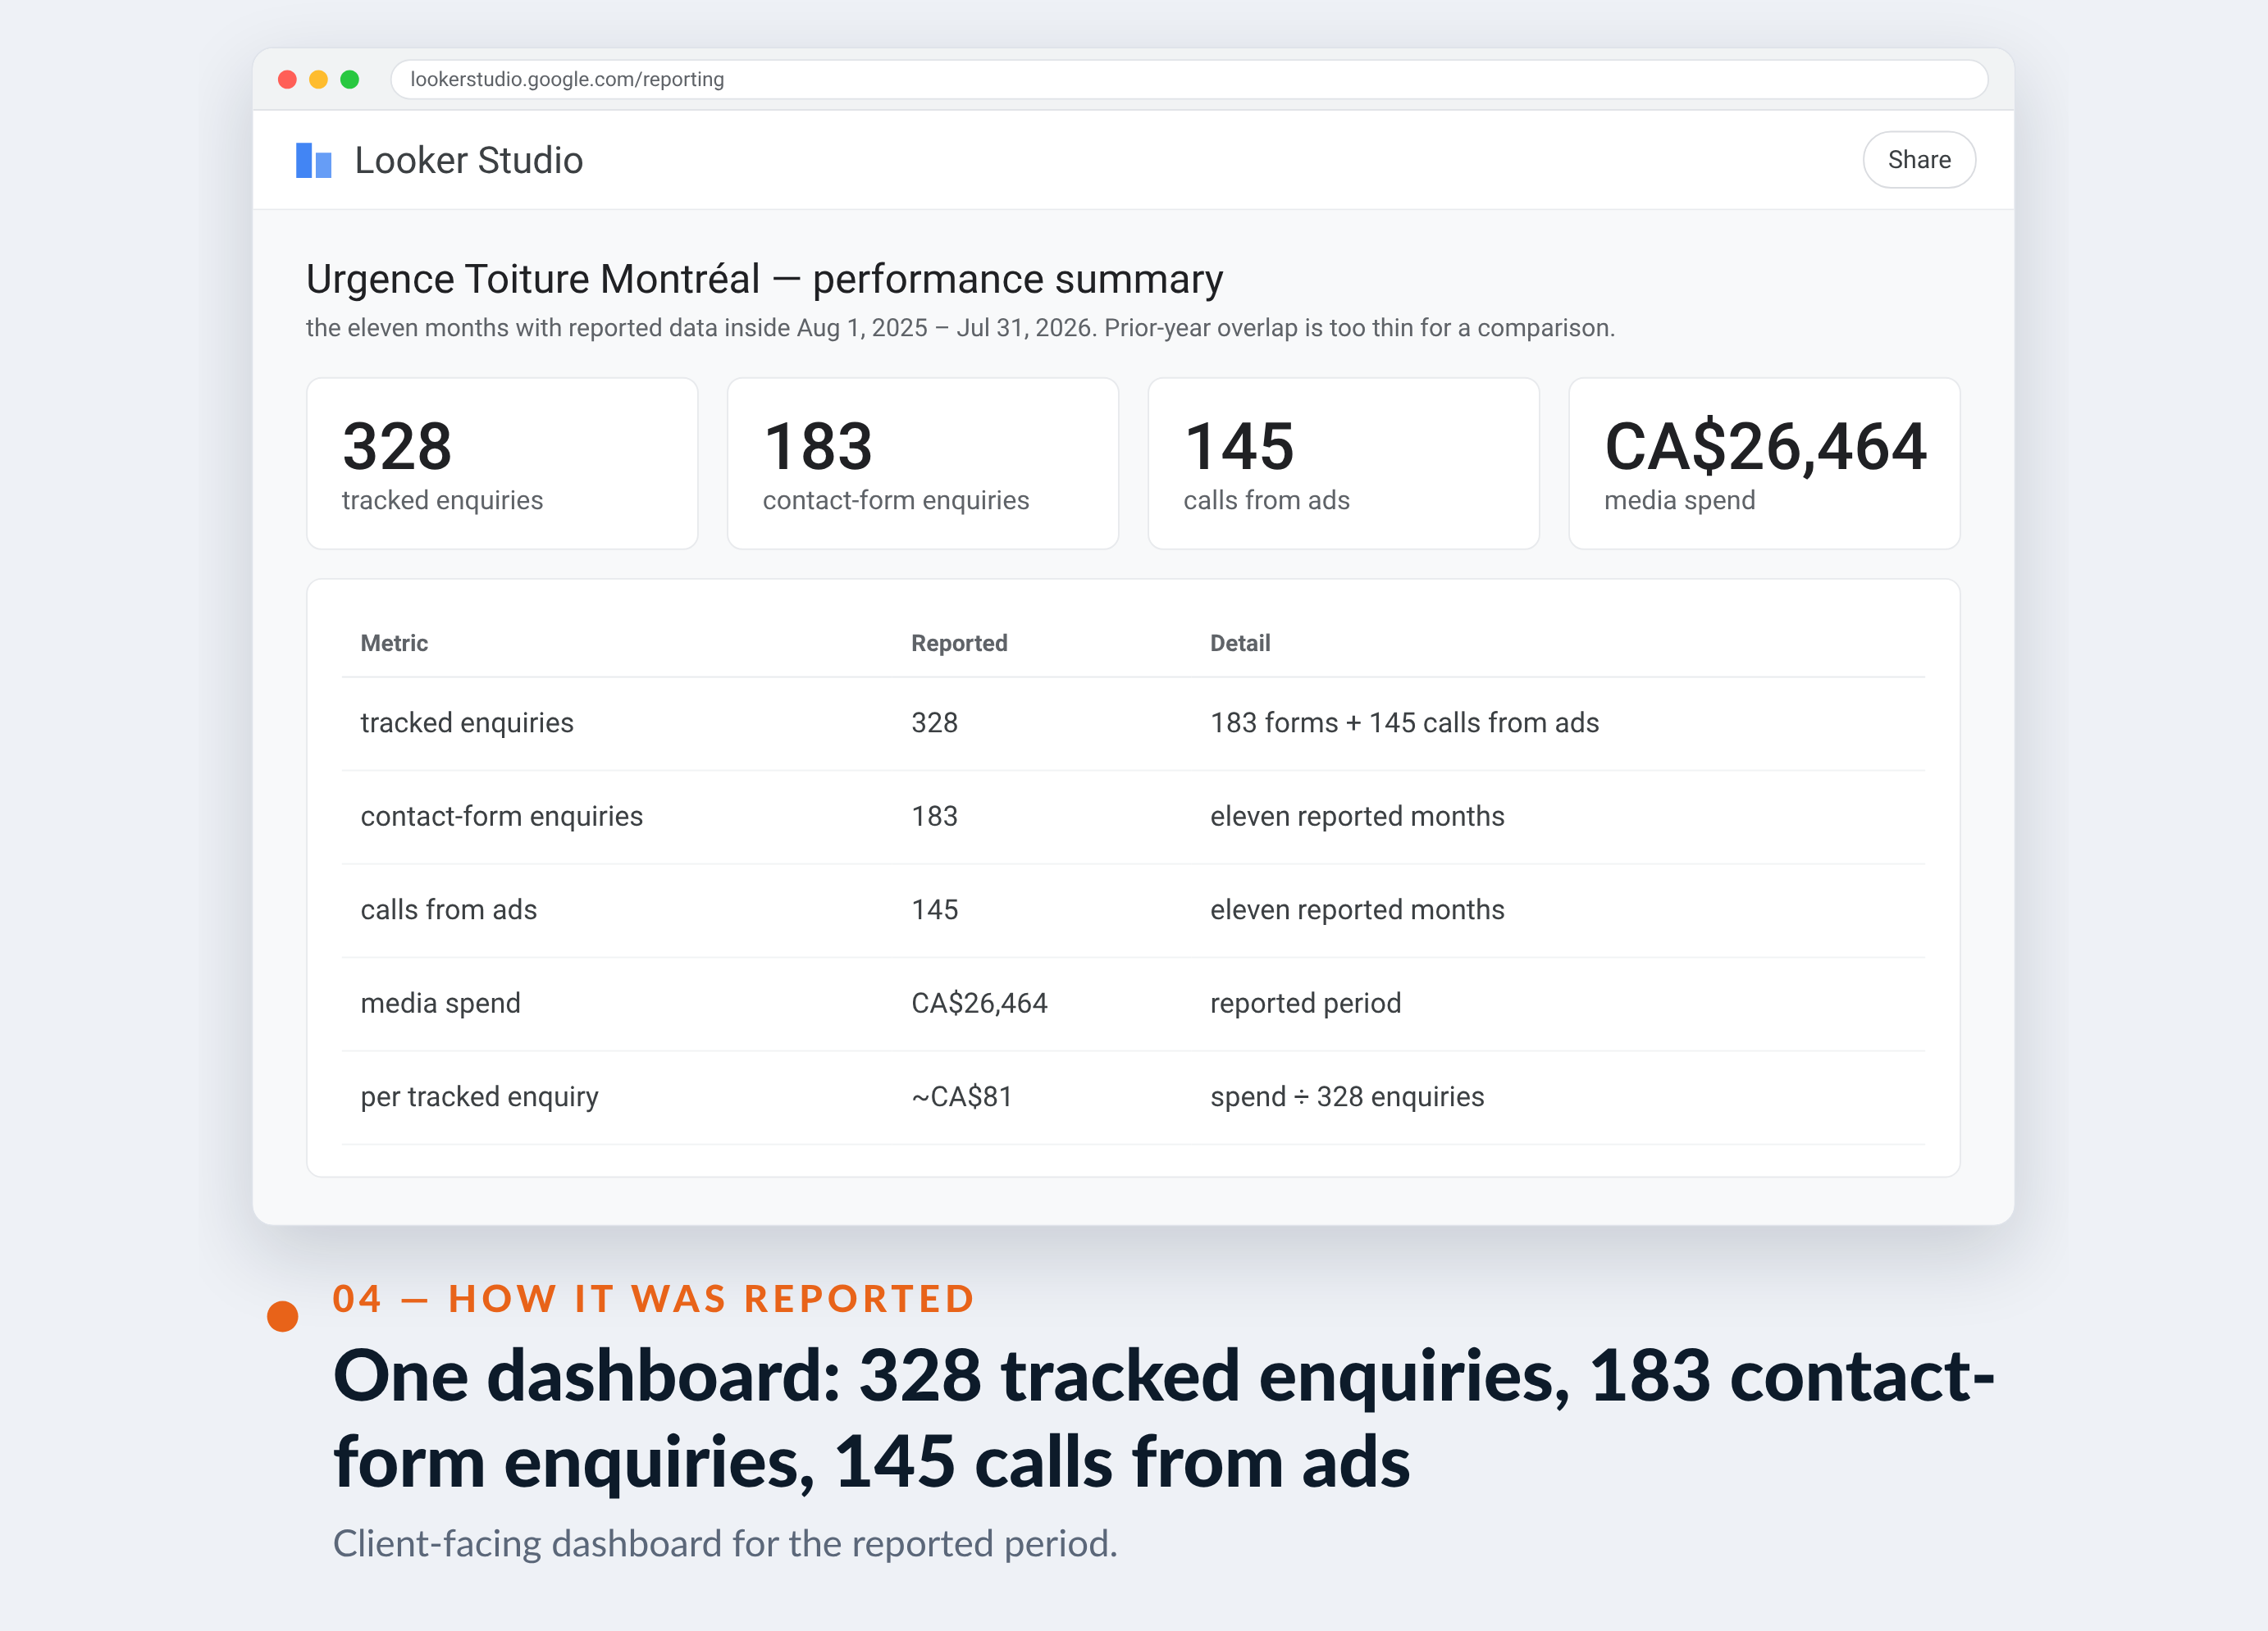Click 'Client-facing dashboard for the reported period.'
The height and width of the screenshot is (1631, 2268).
[725, 1543]
